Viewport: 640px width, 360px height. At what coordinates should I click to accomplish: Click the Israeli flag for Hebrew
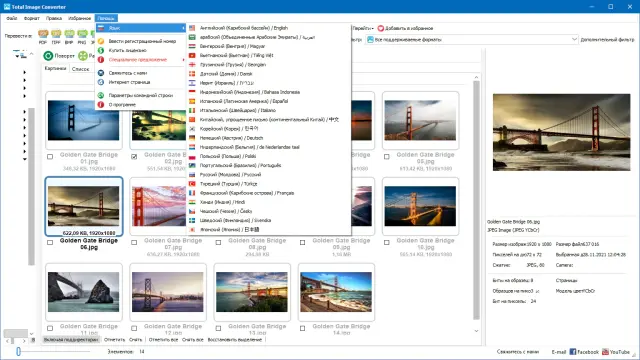point(192,83)
